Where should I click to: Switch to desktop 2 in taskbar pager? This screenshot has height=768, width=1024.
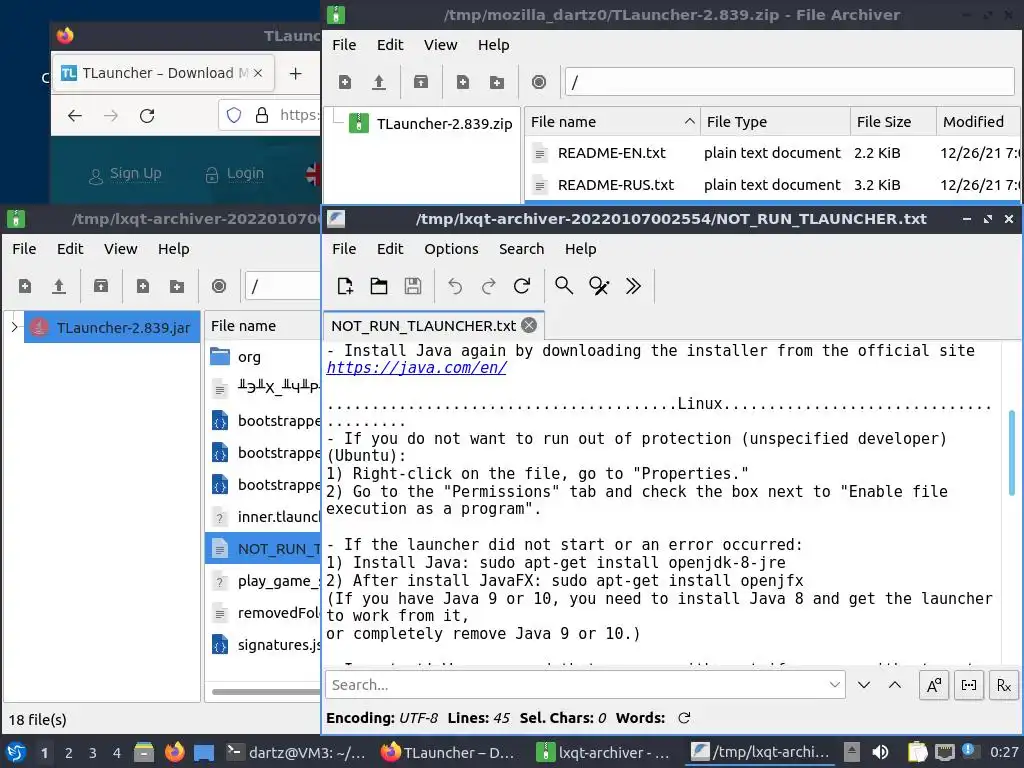point(69,753)
